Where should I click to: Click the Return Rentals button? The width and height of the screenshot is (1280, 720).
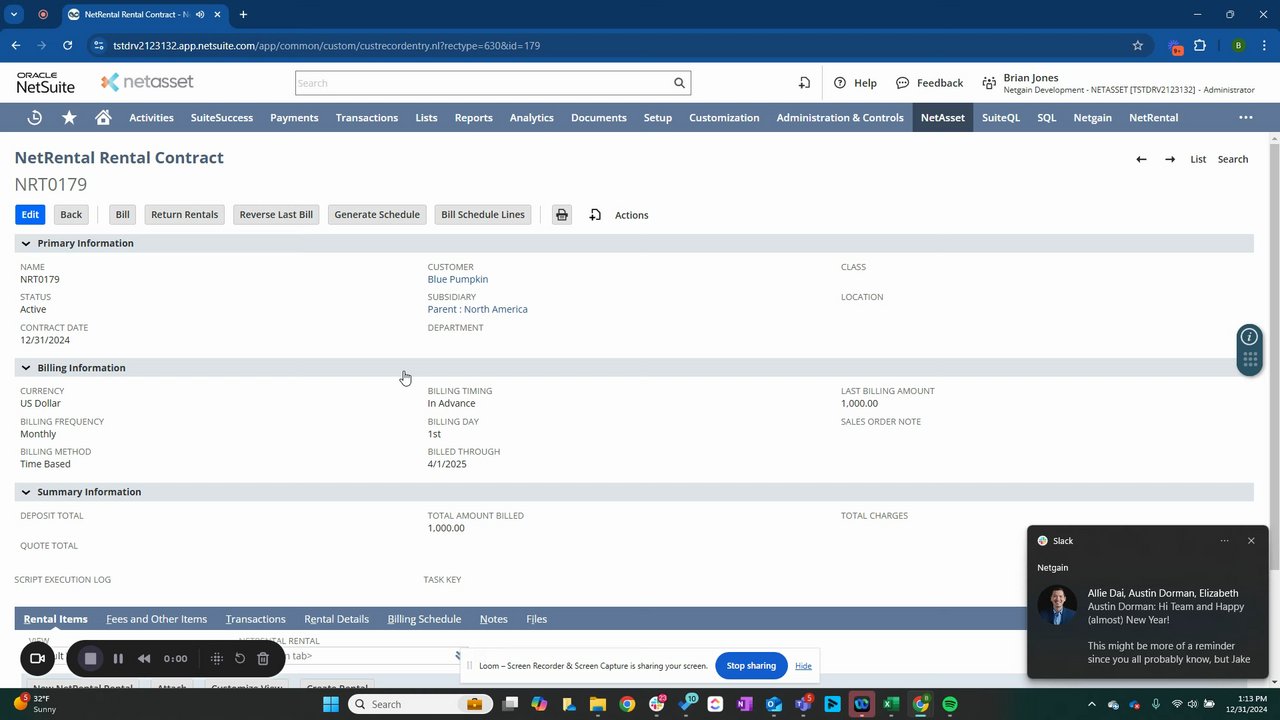[x=184, y=215]
